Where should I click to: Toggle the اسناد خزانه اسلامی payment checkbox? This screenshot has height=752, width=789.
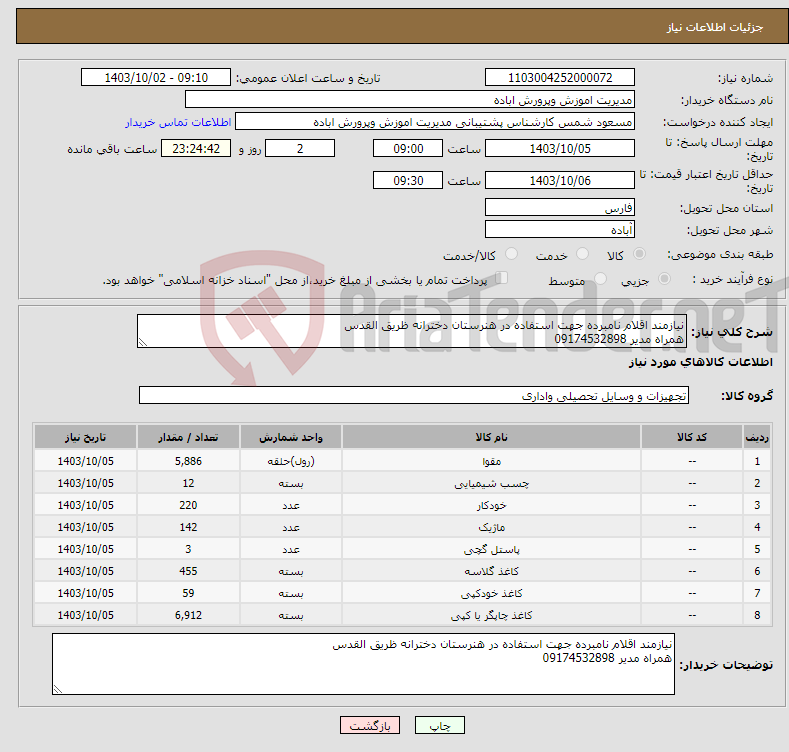502,278
